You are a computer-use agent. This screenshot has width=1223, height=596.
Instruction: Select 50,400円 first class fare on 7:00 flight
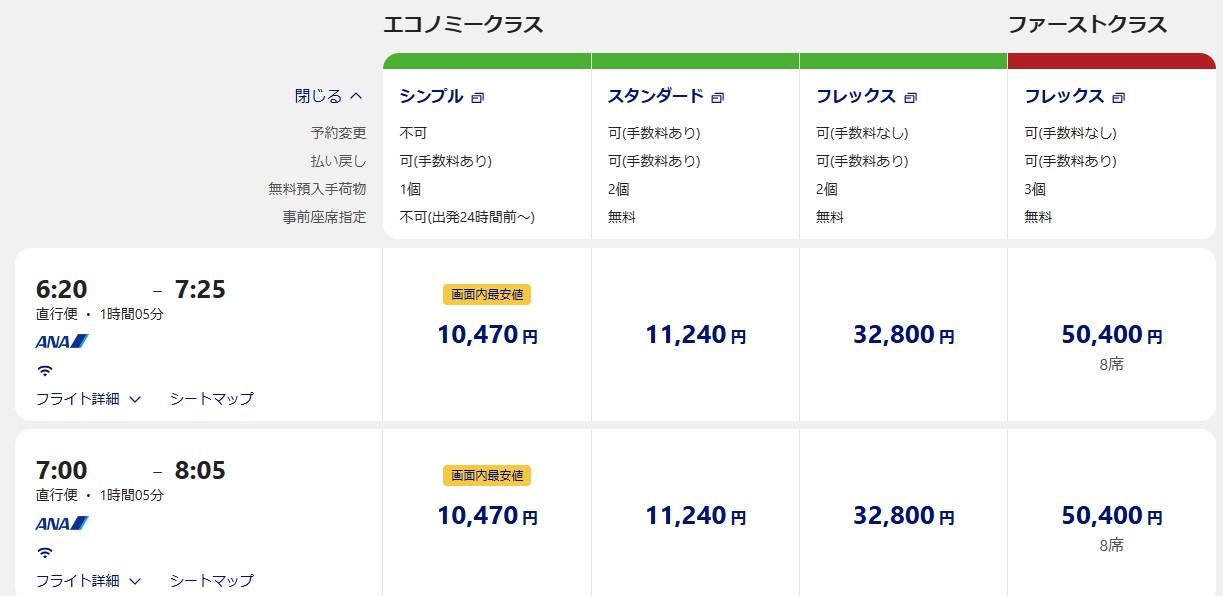1112,516
